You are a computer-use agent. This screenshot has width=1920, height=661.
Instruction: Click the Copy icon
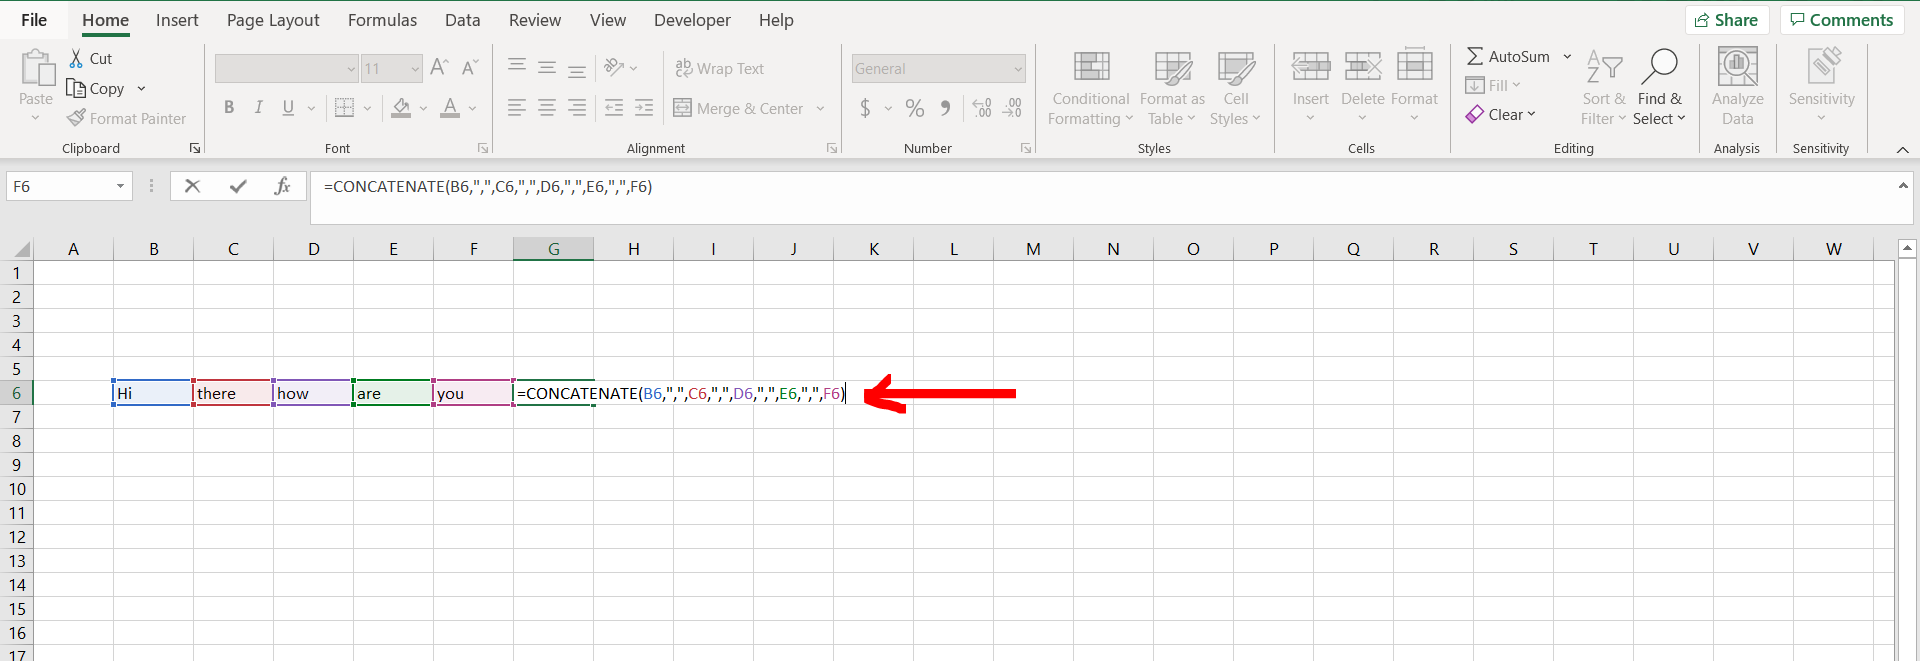tap(76, 88)
